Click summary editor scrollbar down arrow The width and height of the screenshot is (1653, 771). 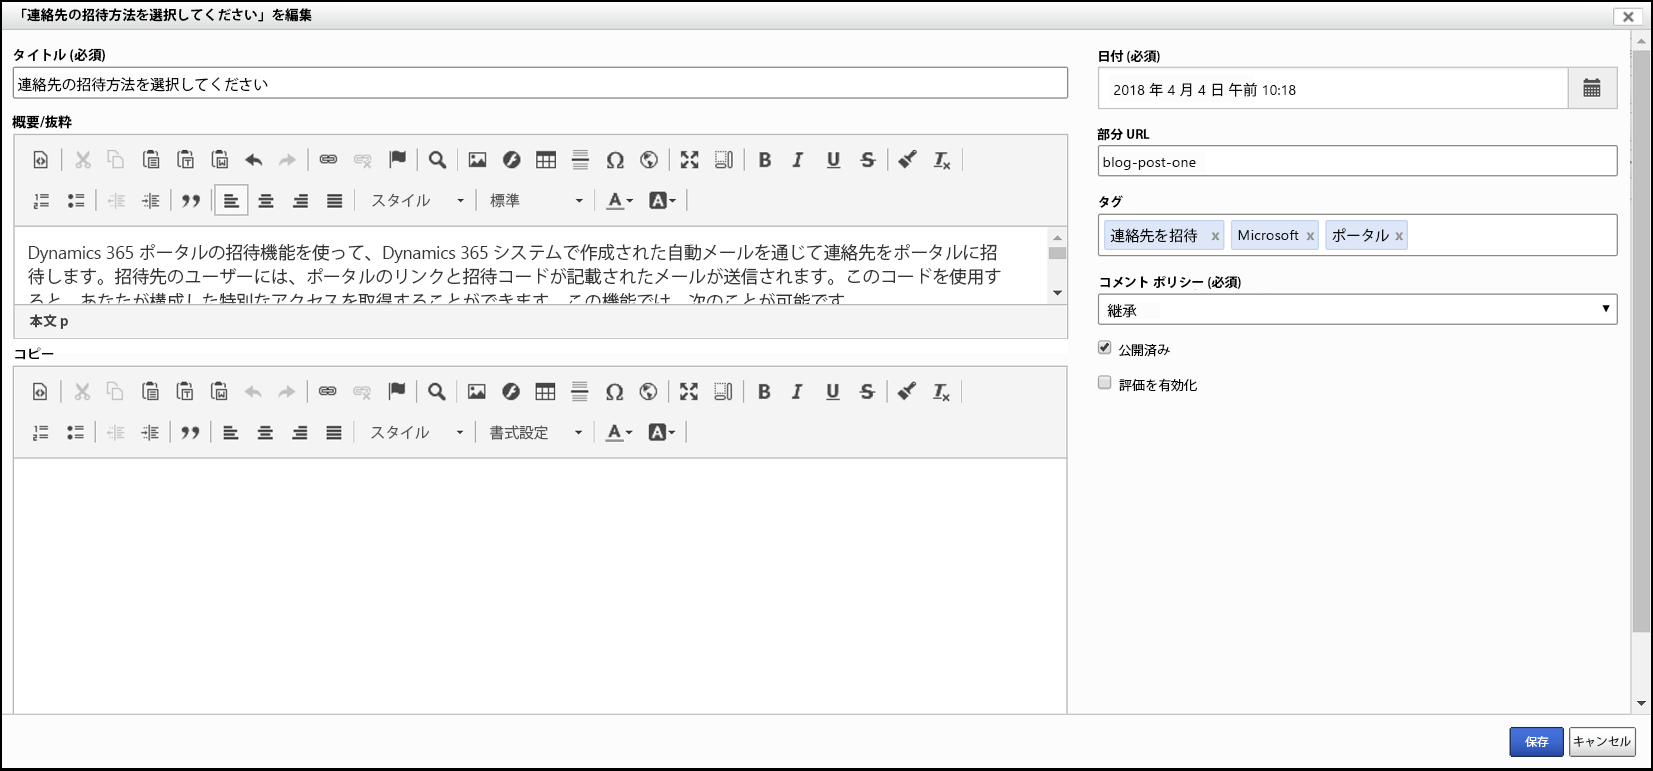(x=1057, y=293)
